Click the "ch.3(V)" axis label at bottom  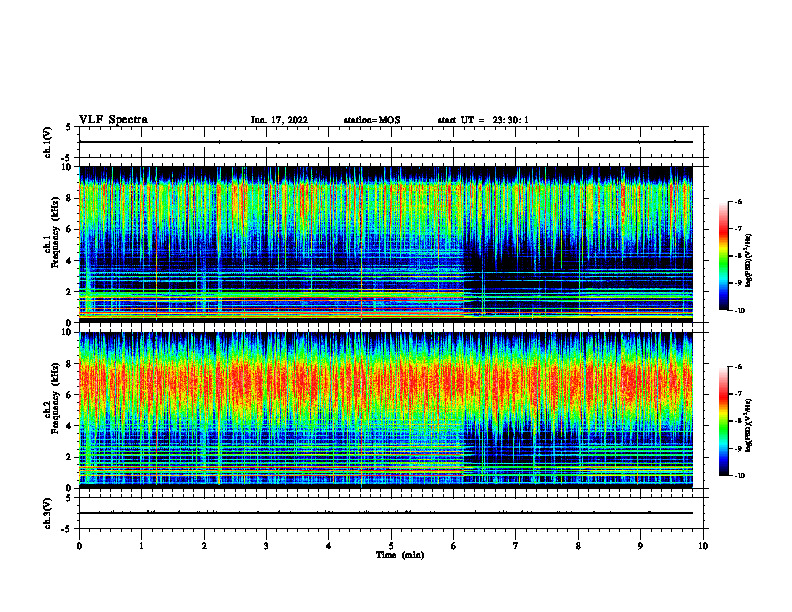click(48, 513)
